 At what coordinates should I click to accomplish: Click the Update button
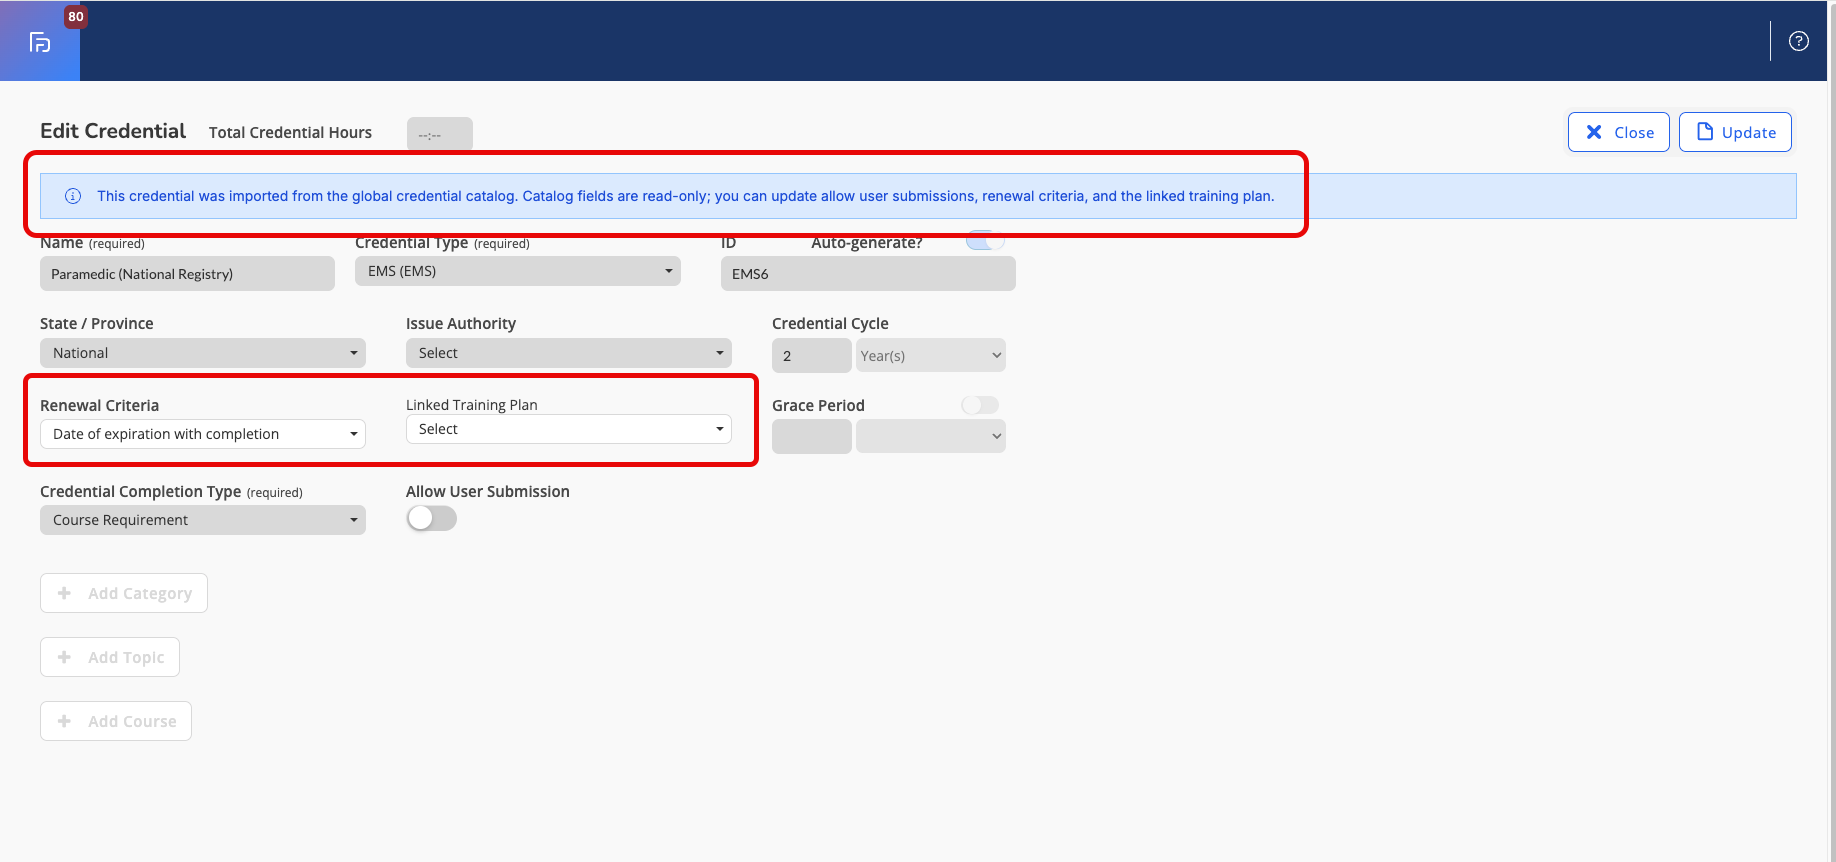(1735, 132)
